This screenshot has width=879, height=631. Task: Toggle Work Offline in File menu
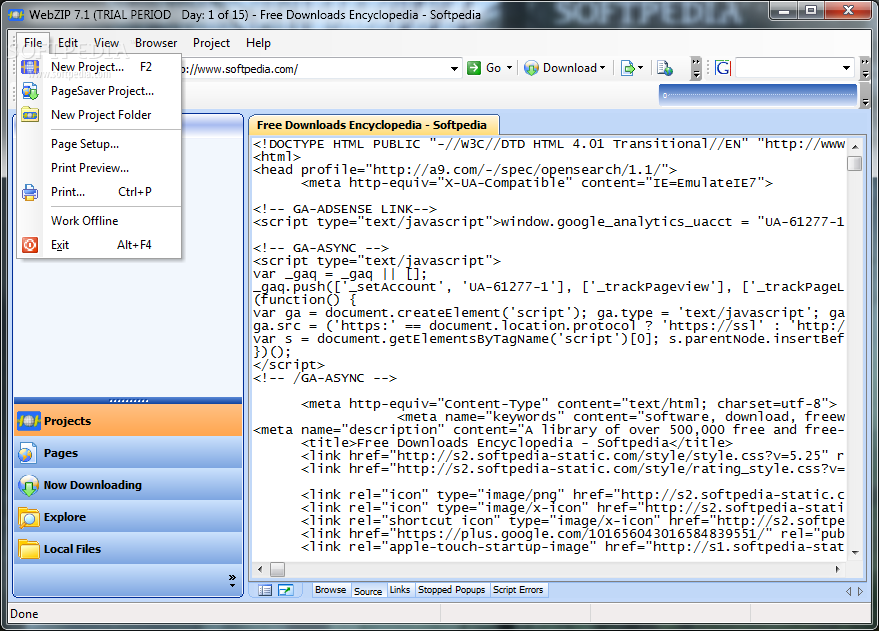click(x=85, y=221)
